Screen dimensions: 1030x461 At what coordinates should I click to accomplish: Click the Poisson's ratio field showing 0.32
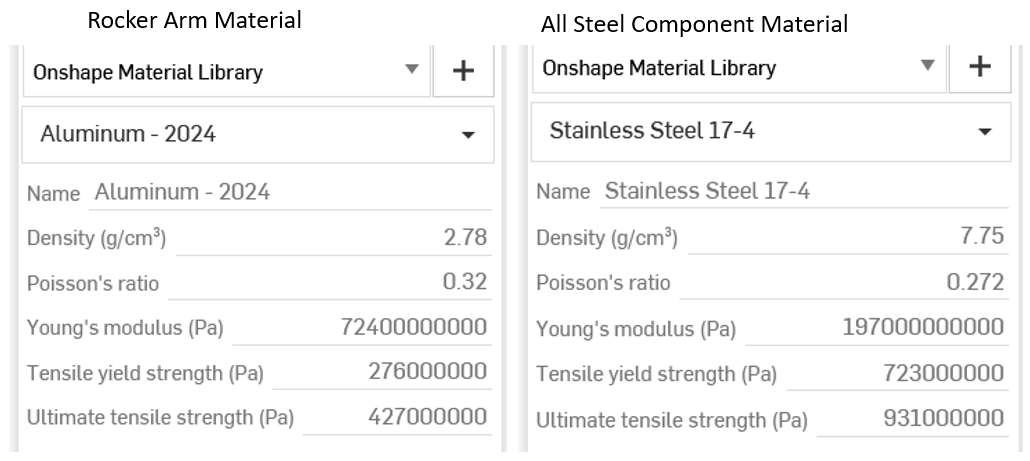click(x=464, y=282)
